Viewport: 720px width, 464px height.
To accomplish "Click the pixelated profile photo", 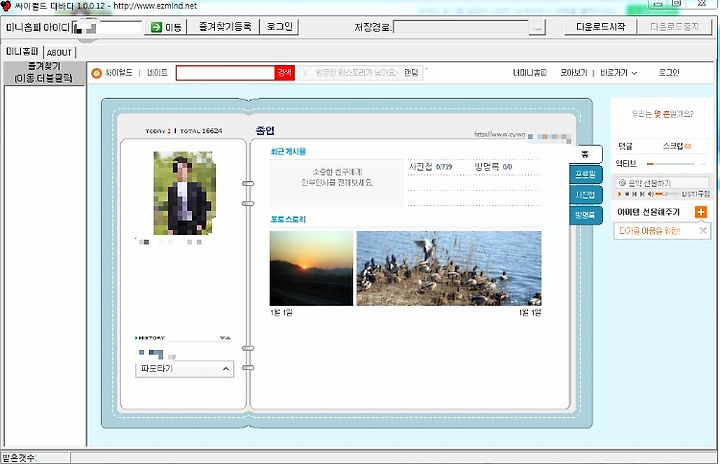I will pyautogui.click(x=185, y=193).
